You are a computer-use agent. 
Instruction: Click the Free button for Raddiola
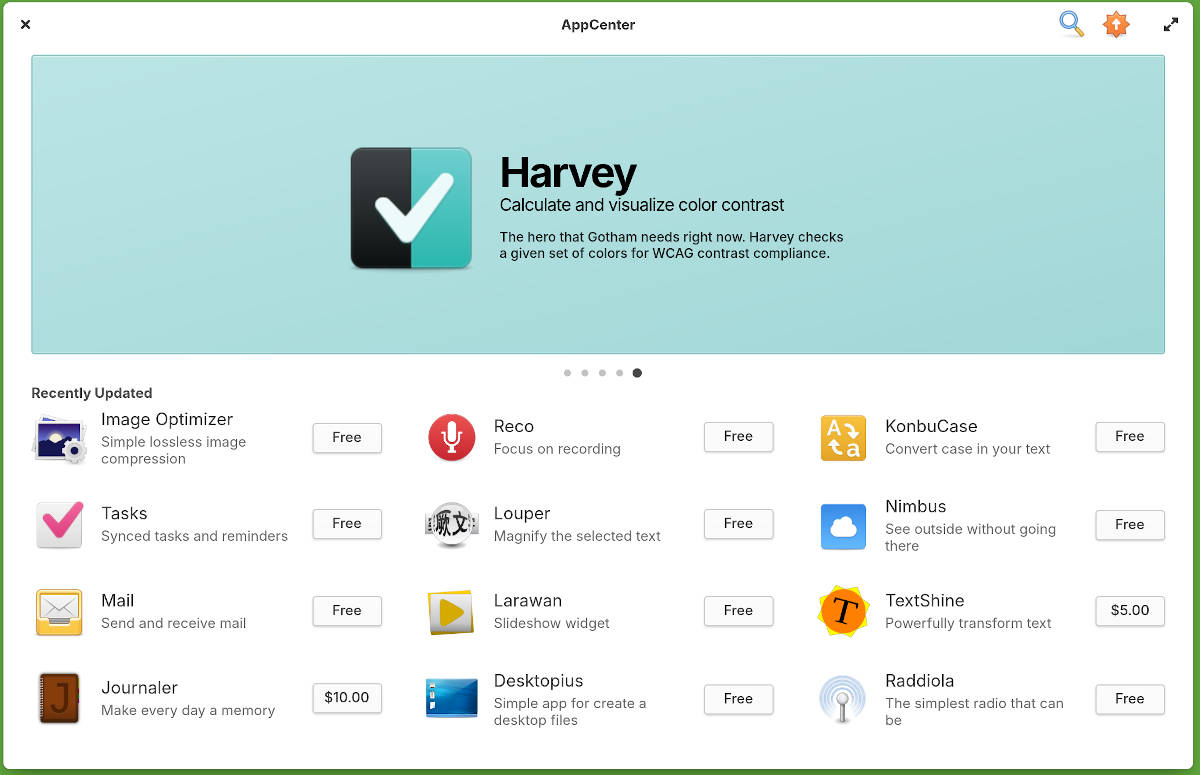(x=1130, y=699)
